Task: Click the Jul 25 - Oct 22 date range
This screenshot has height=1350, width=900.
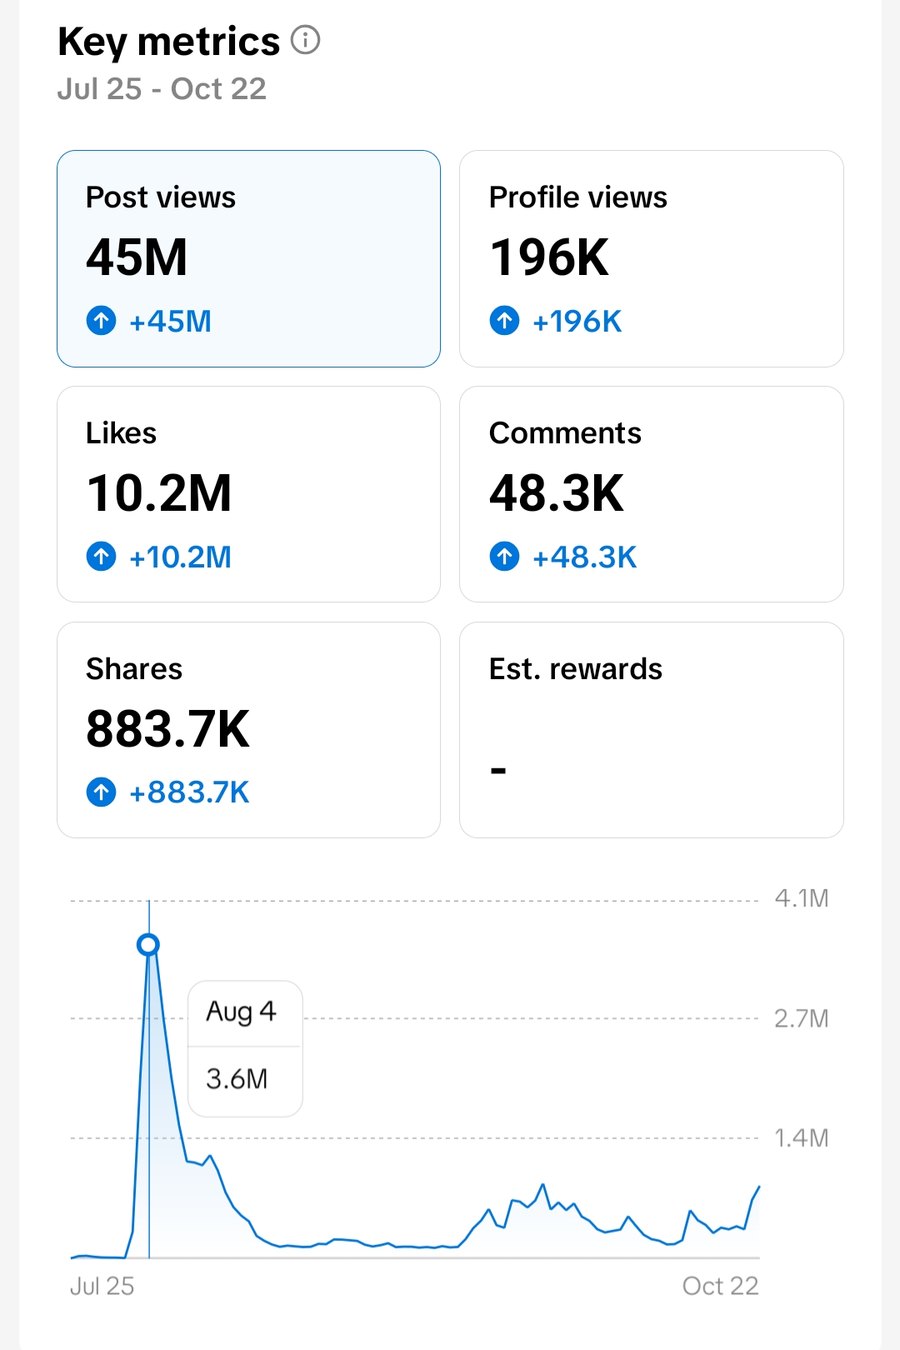Action: [x=162, y=89]
